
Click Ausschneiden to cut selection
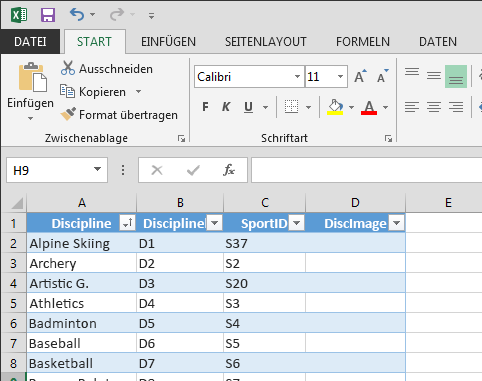(x=107, y=69)
